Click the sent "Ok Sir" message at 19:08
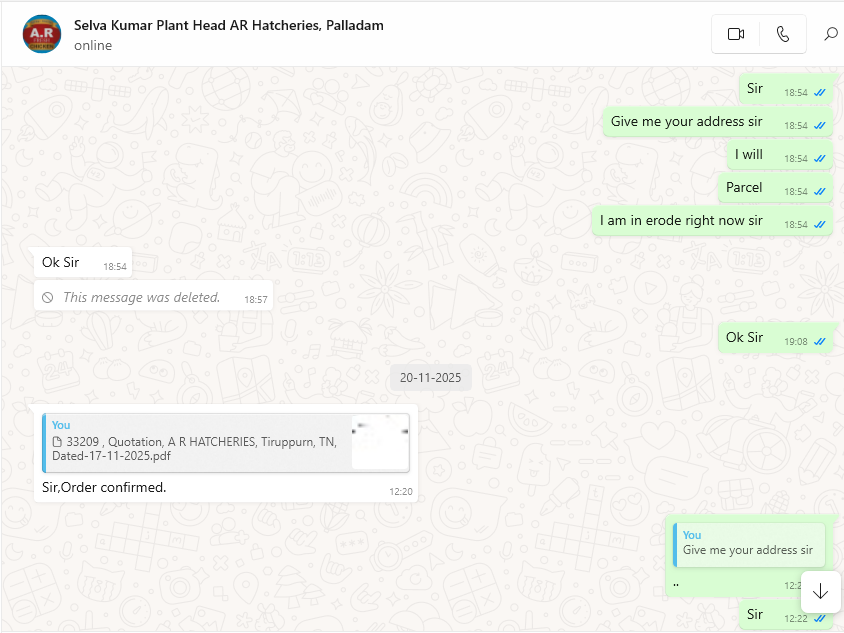 tap(744, 337)
